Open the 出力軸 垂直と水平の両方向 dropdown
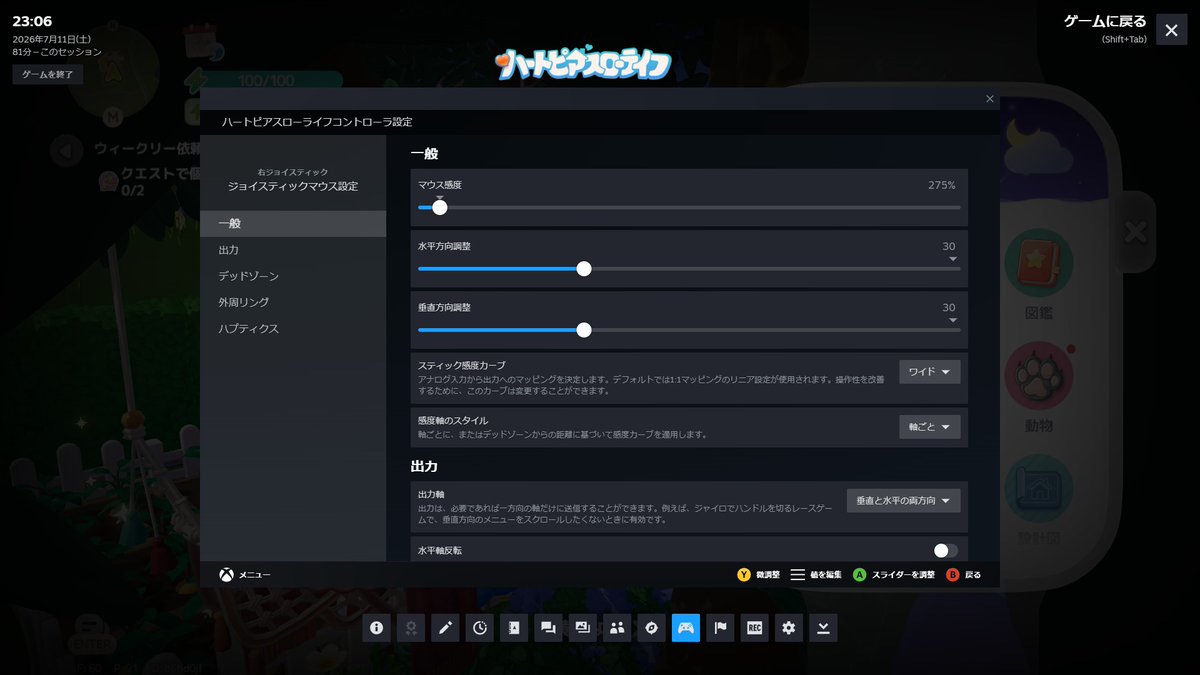1200x675 pixels. coord(904,500)
